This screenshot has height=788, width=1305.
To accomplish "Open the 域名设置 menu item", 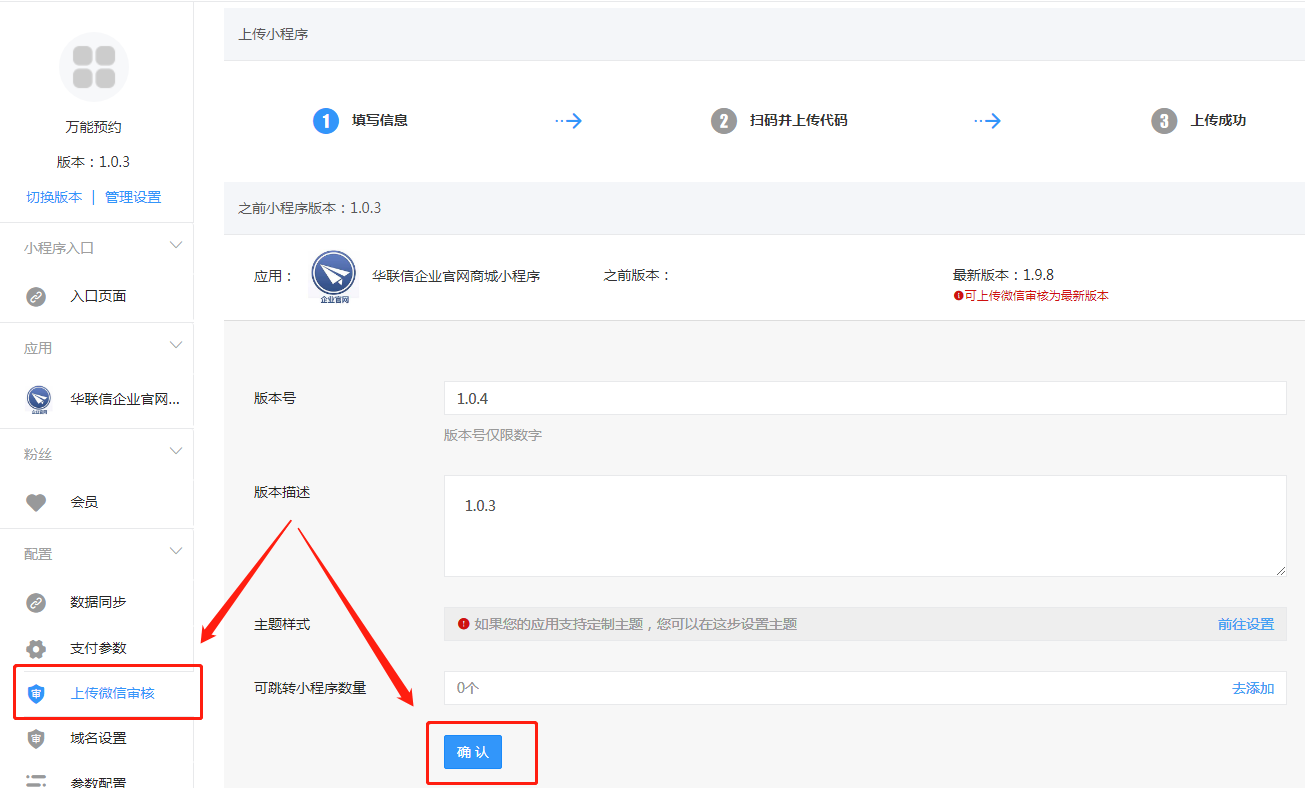I will click(96, 738).
